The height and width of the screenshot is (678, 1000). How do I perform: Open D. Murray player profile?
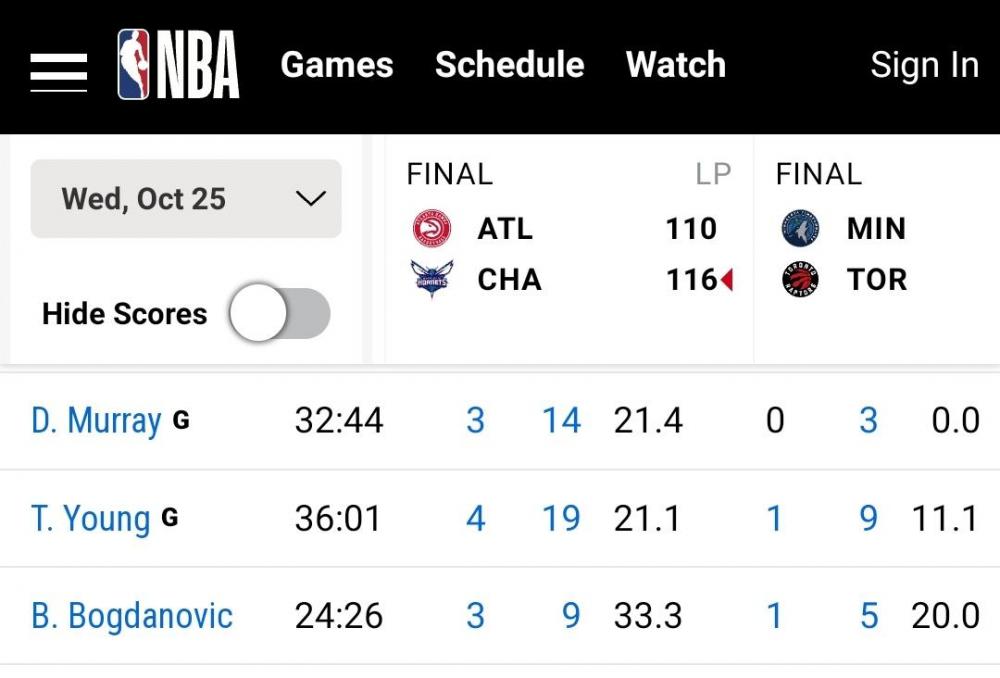tap(96, 421)
